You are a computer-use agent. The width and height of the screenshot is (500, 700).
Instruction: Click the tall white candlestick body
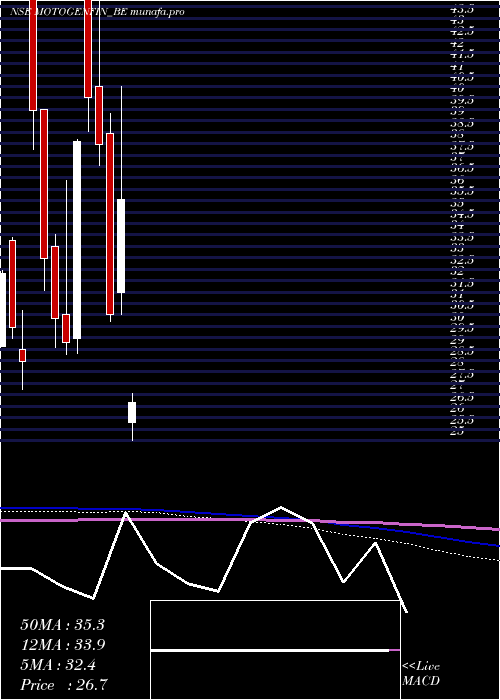tap(77, 240)
